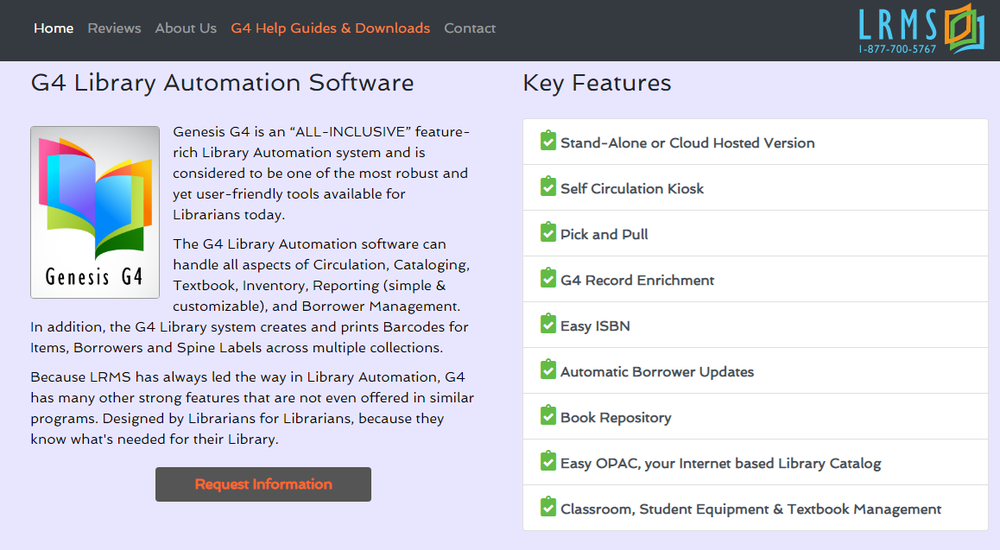Click check icon beside Easy OPAC
This screenshot has width=1000, height=550.
point(548,462)
